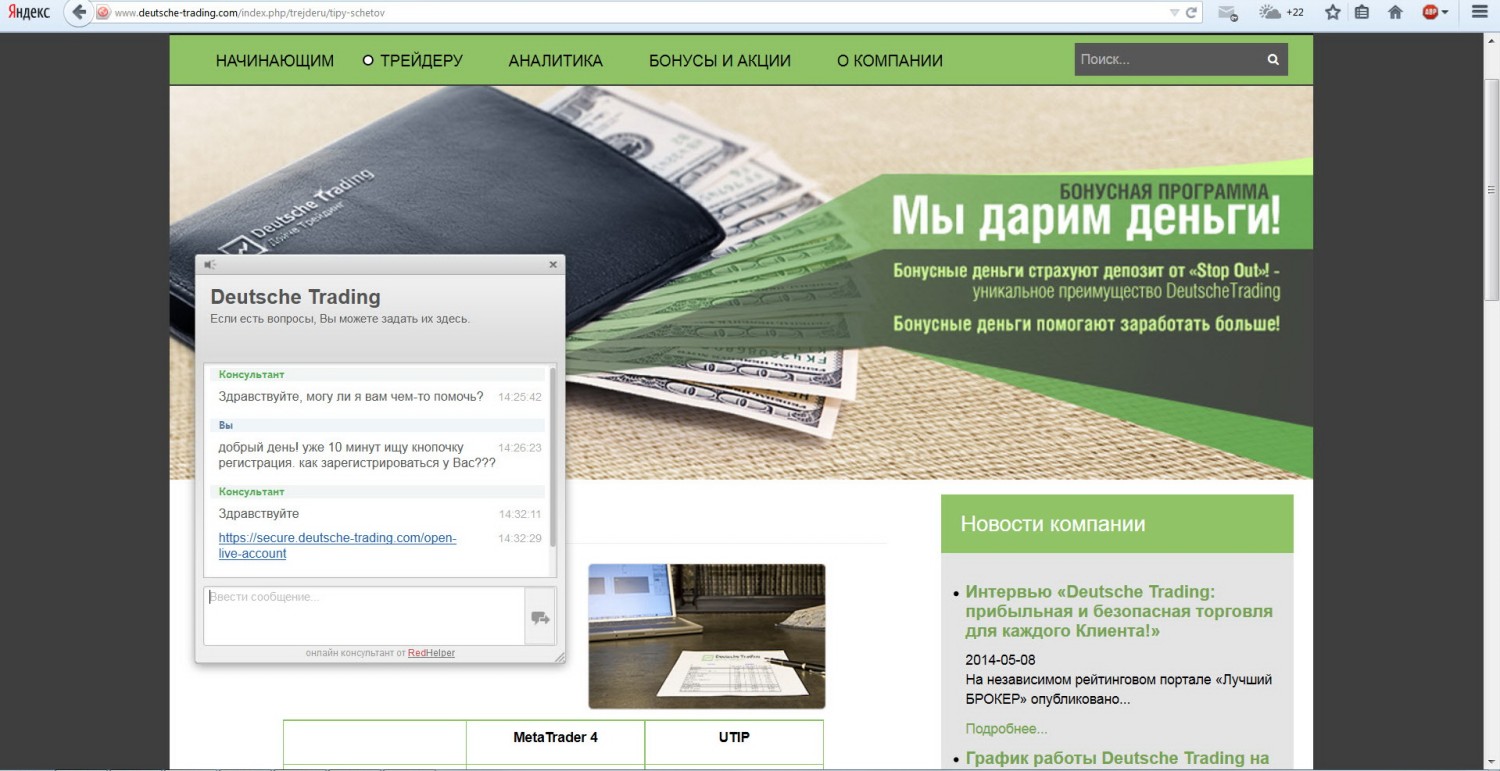The height and width of the screenshot is (771, 1500).
Task: Mute chat sound with speaker icon
Action: (210, 265)
